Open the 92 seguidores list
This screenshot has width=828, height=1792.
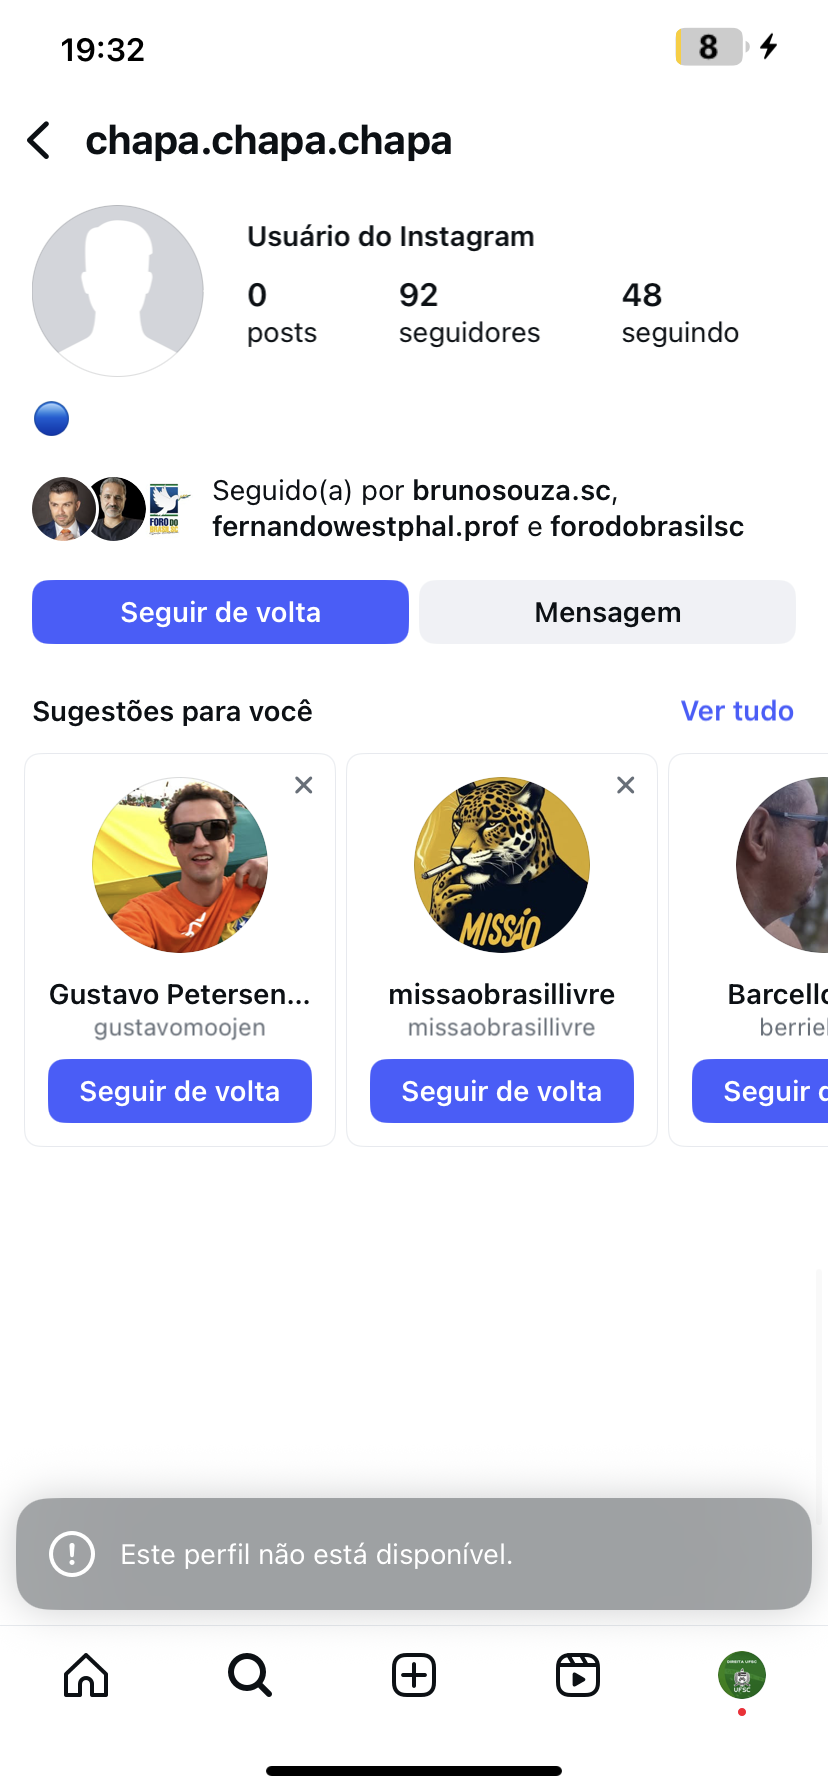click(x=469, y=312)
